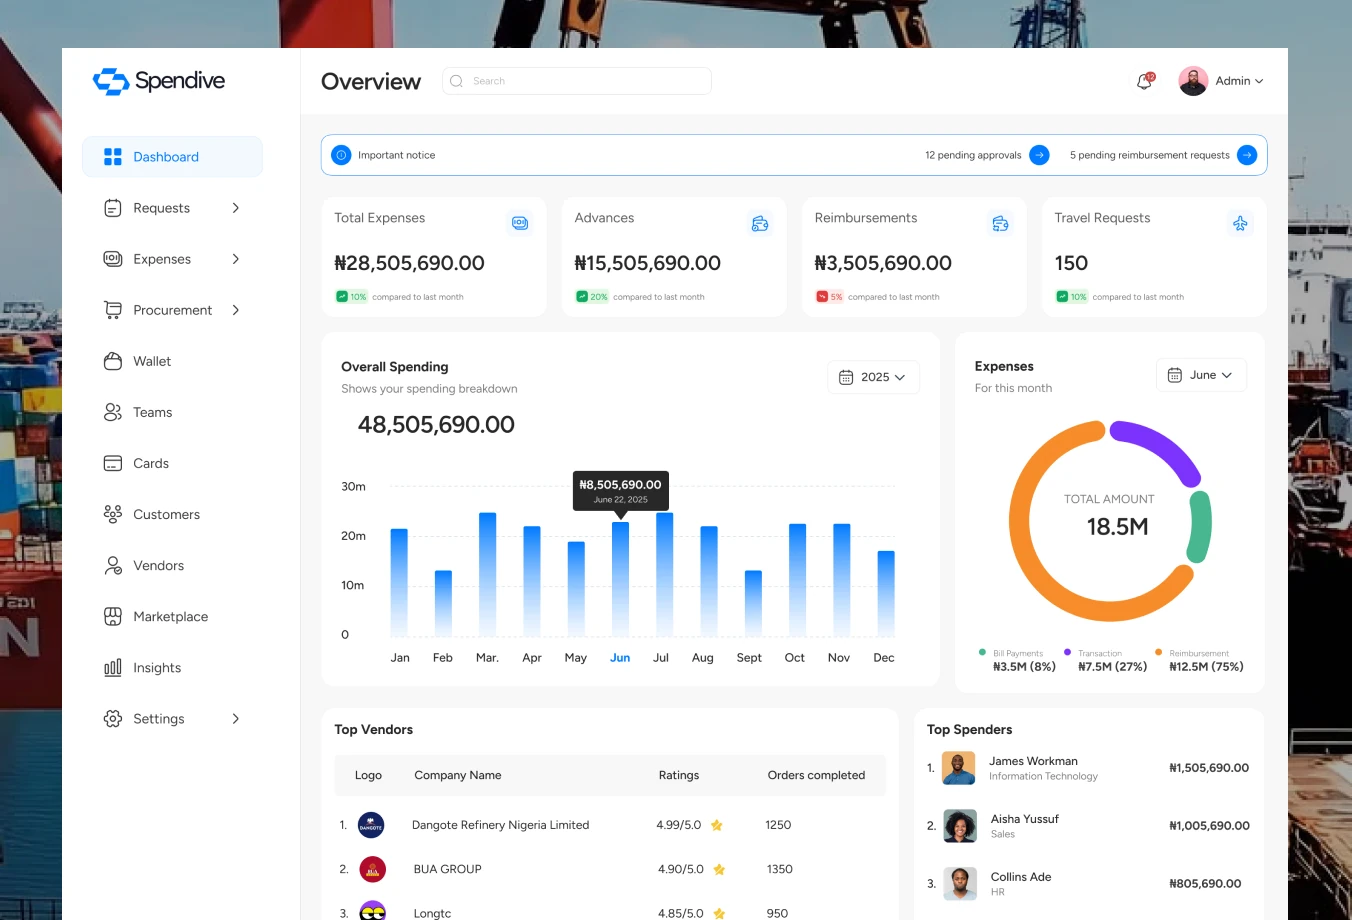This screenshot has height=920, width=1352.
Task: Expand the Requests submenu chevron
Action: click(236, 208)
